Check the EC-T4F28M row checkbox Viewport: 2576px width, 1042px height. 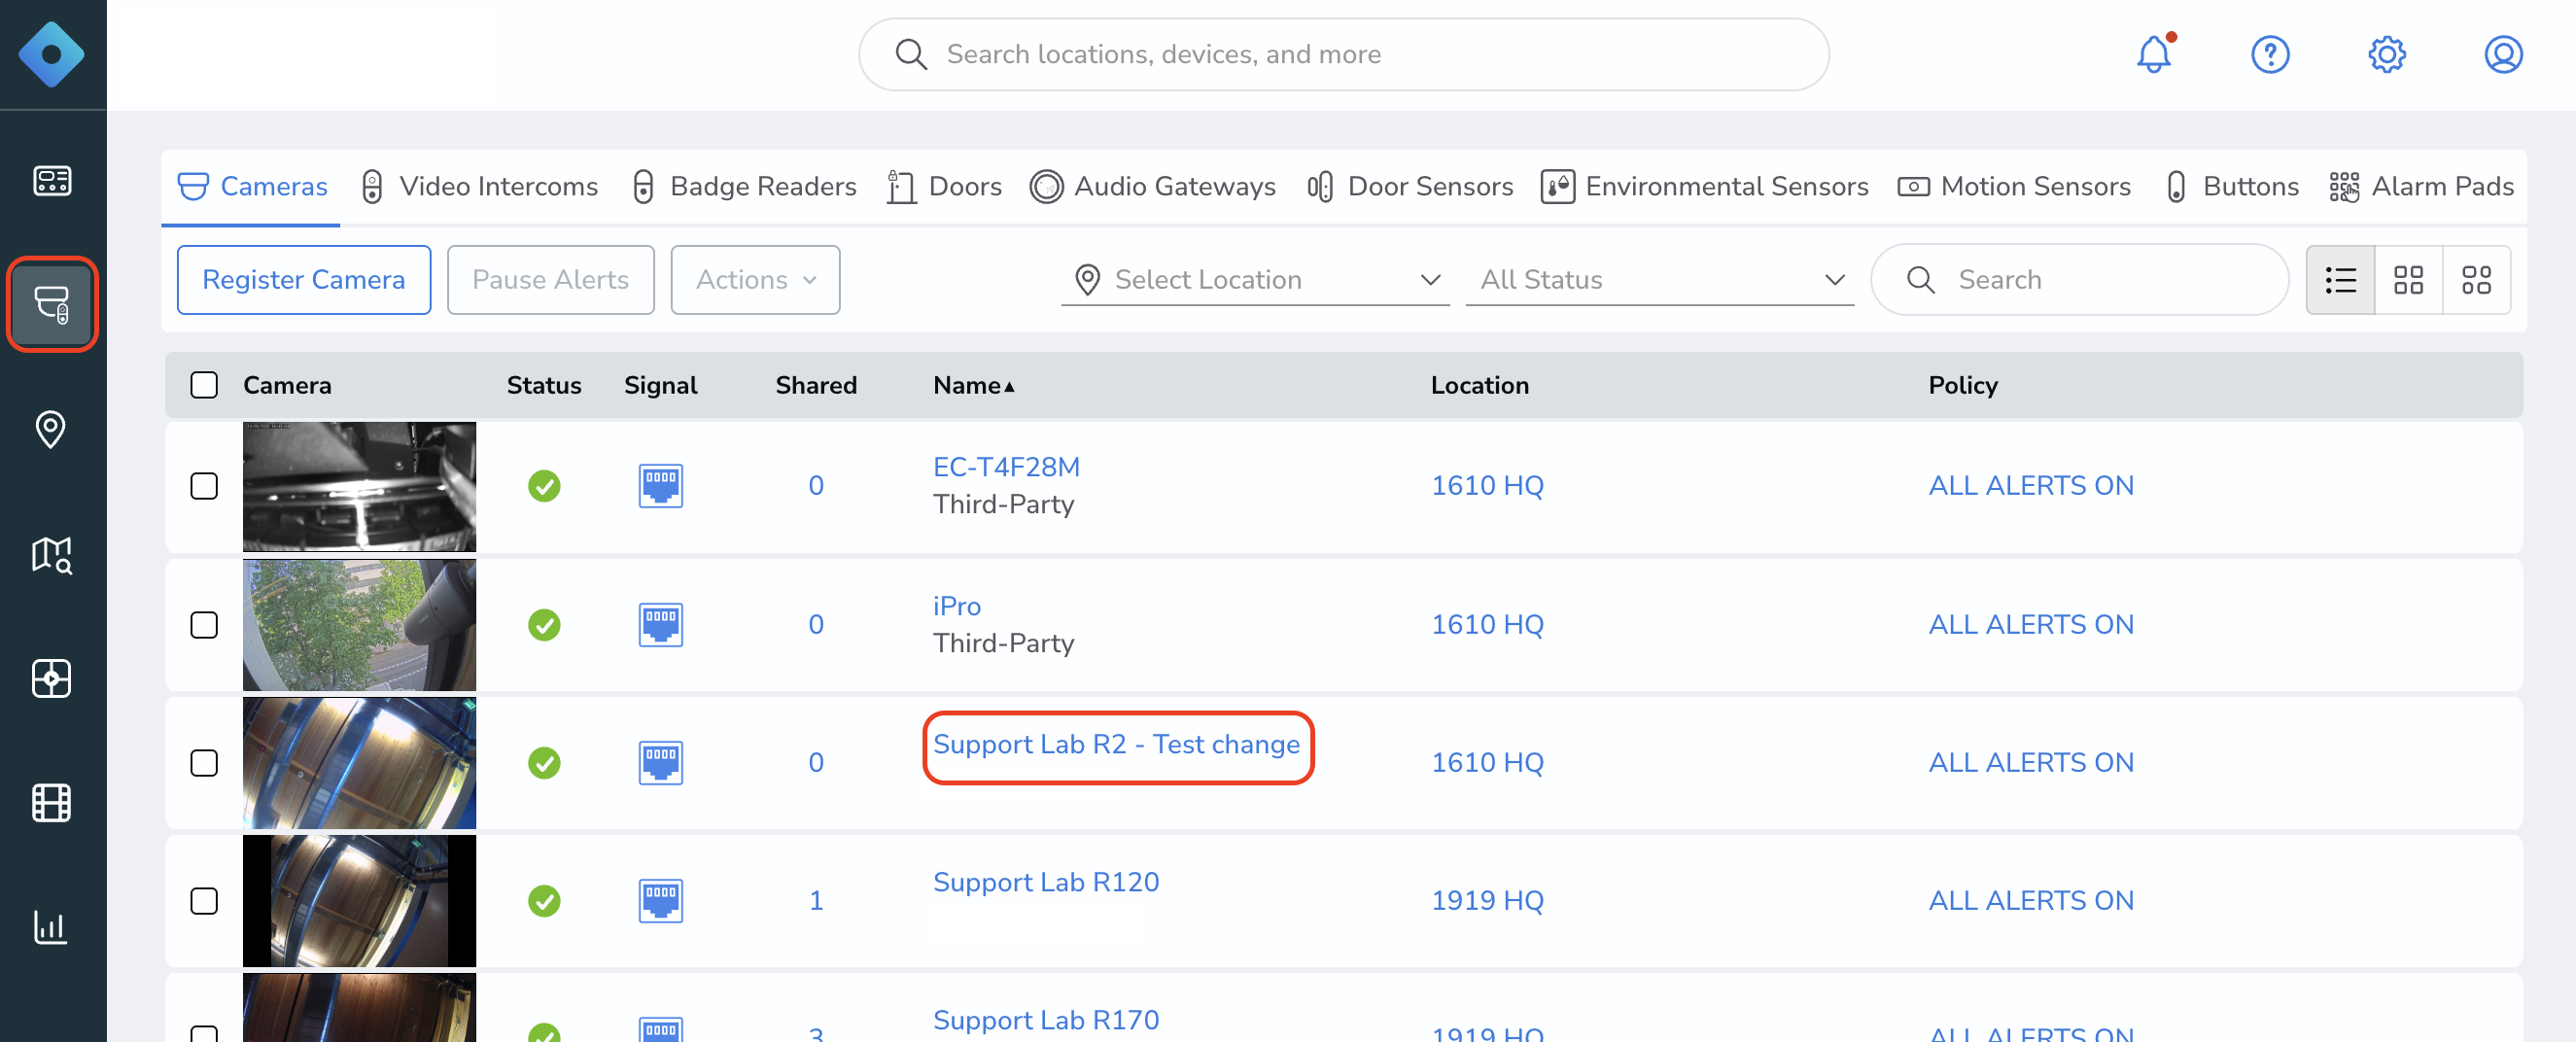pyautogui.click(x=204, y=486)
